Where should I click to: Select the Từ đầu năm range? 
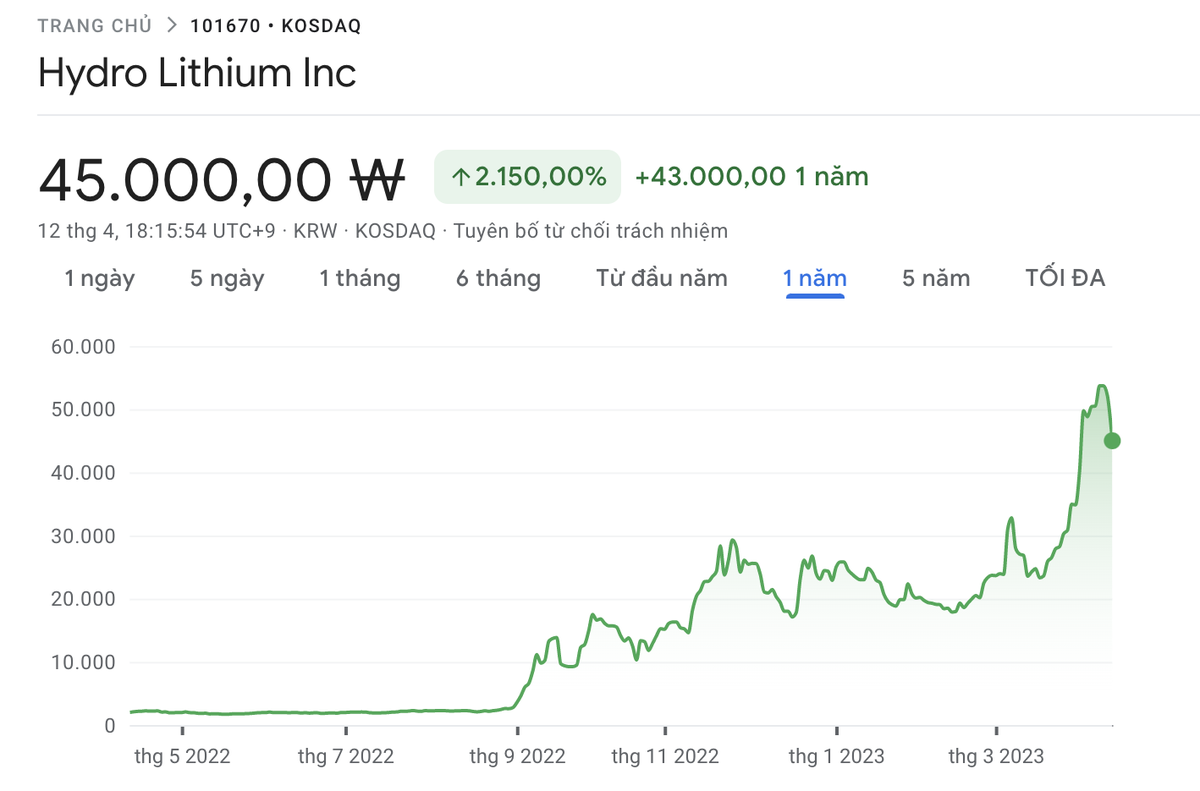tap(661, 278)
